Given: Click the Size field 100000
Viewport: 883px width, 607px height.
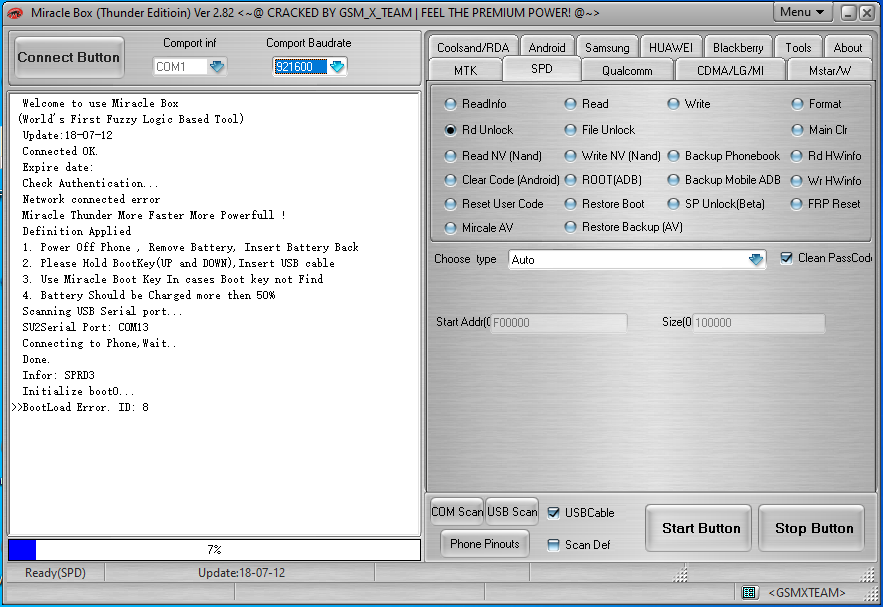Looking at the screenshot, I should click(x=759, y=323).
